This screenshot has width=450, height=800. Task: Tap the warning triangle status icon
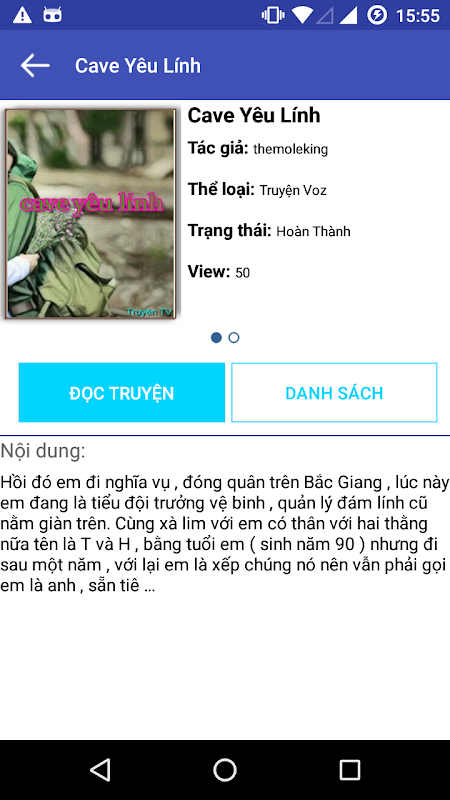[x=22, y=15]
